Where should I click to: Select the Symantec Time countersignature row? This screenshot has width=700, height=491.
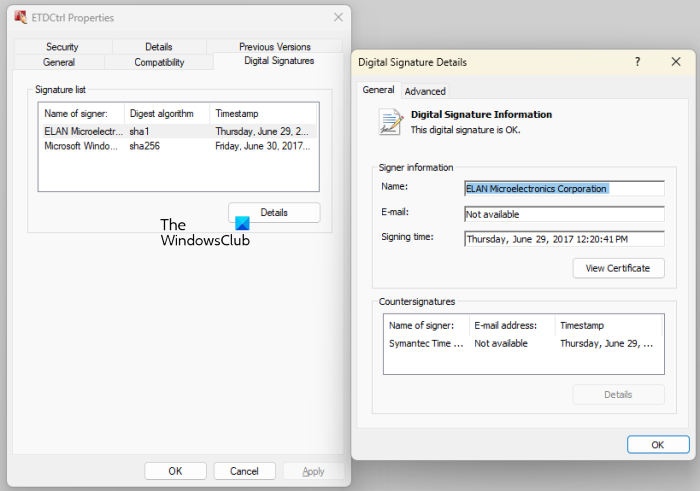[522, 343]
